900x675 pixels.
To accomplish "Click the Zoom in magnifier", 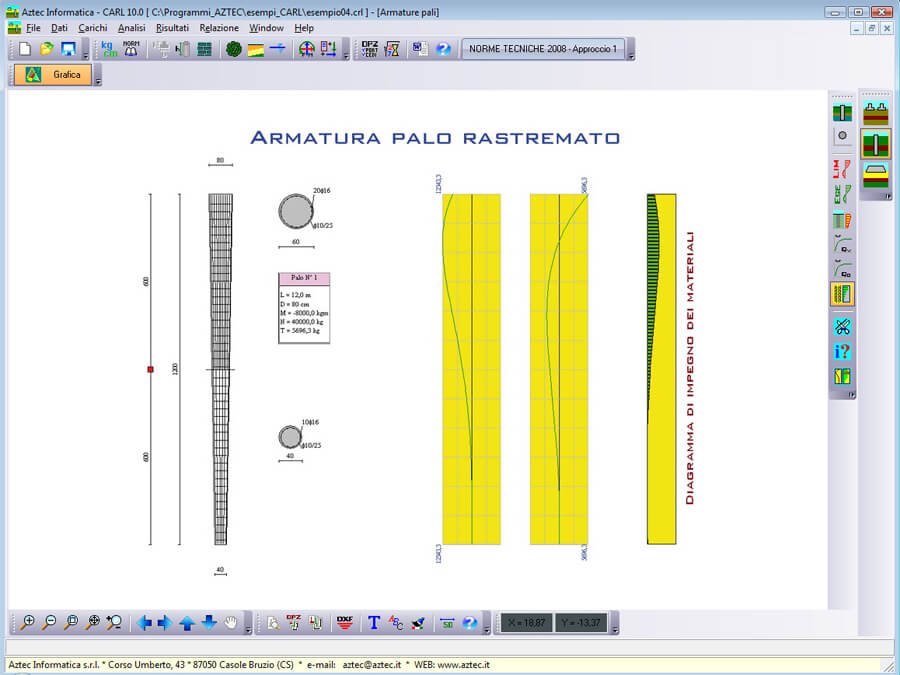I will tap(27, 622).
